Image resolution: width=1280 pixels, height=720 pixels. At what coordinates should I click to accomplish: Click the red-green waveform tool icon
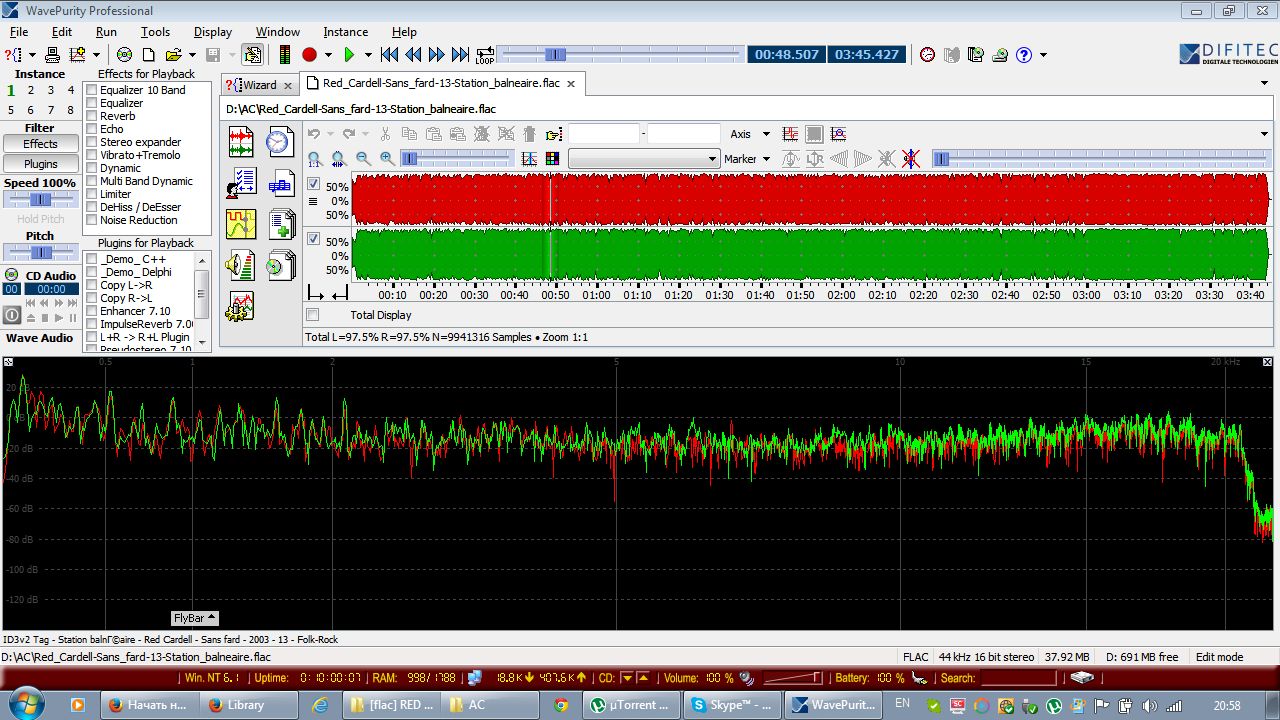pyautogui.click(x=241, y=141)
